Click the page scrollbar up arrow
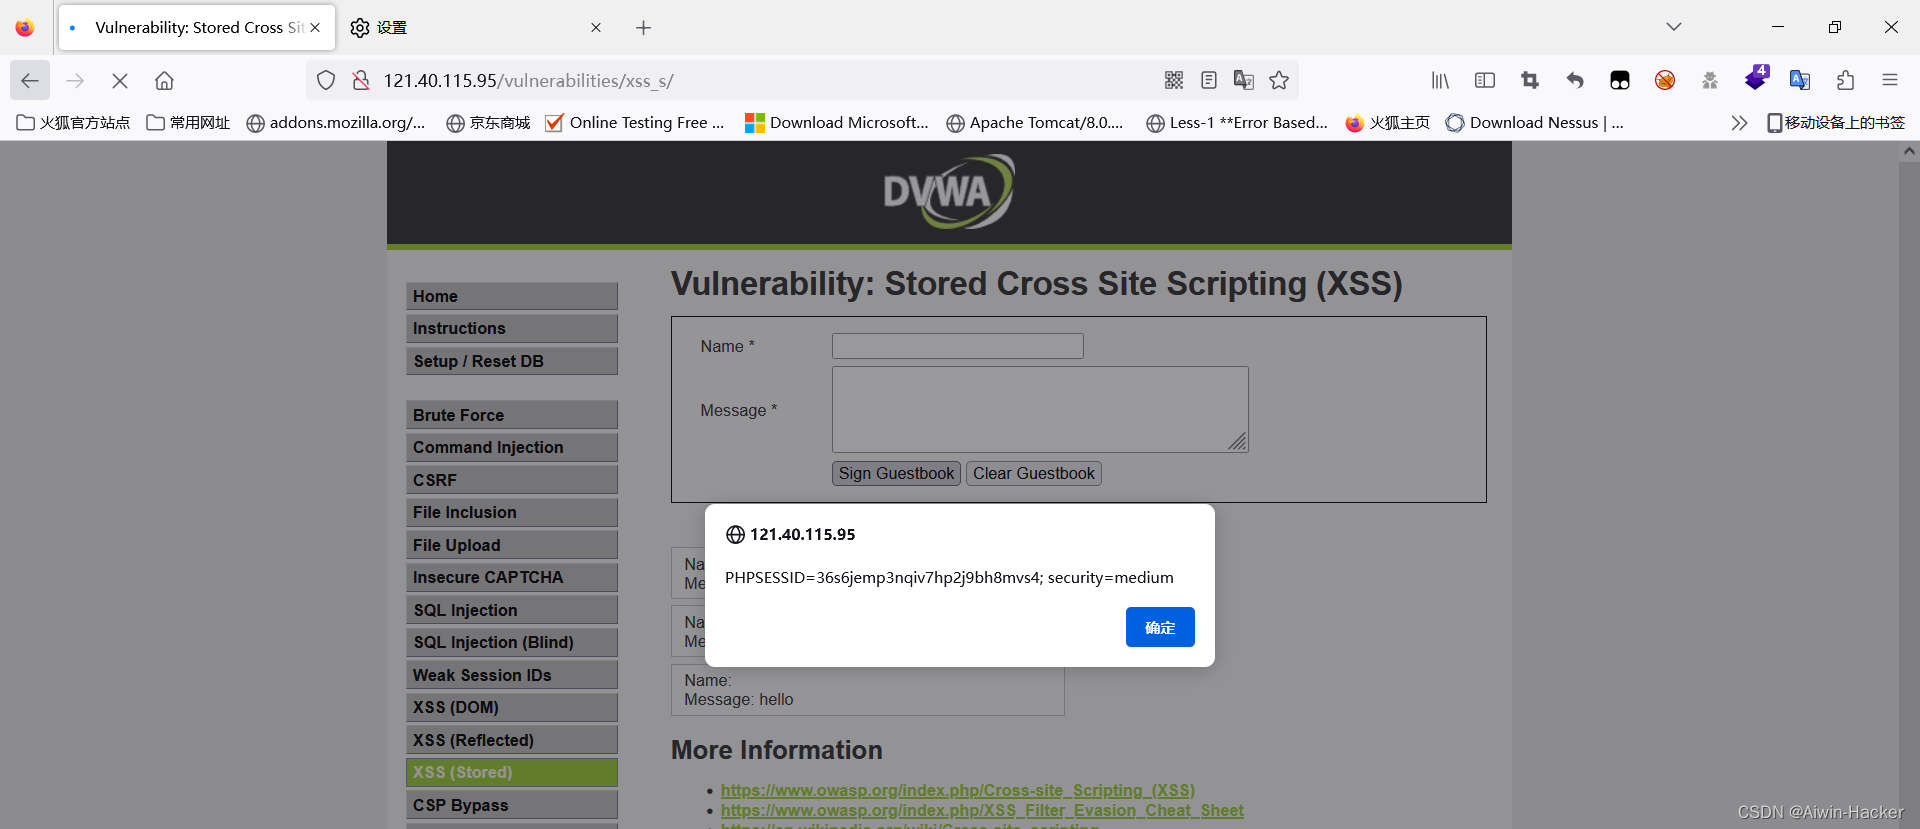 coord(1909,151)
